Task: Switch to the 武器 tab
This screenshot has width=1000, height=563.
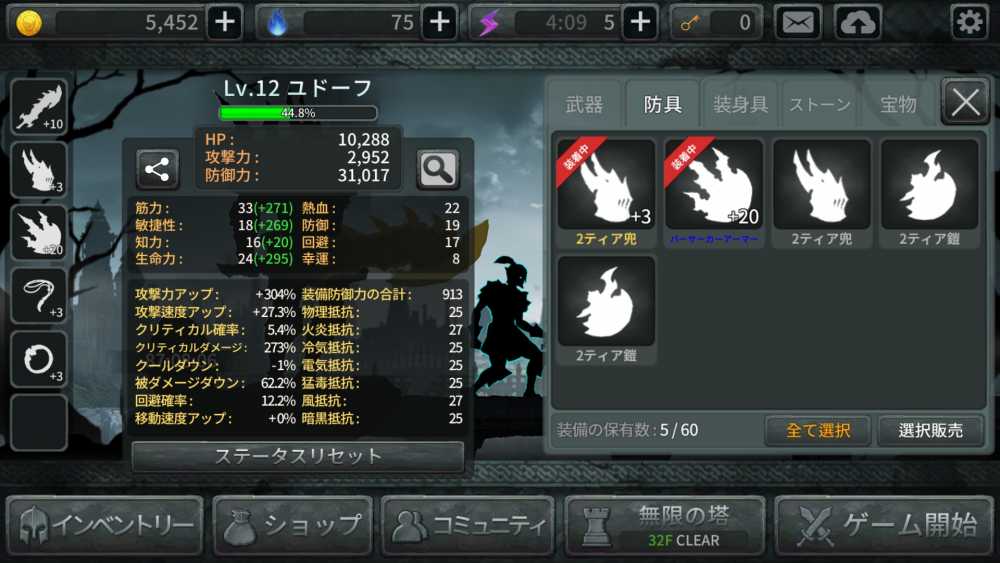Action: pos(584,105)
